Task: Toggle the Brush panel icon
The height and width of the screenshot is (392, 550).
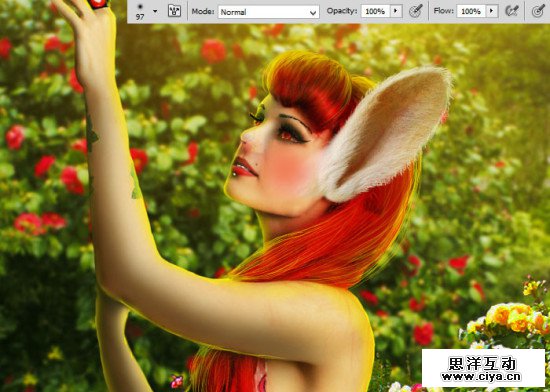Action: 174,11
